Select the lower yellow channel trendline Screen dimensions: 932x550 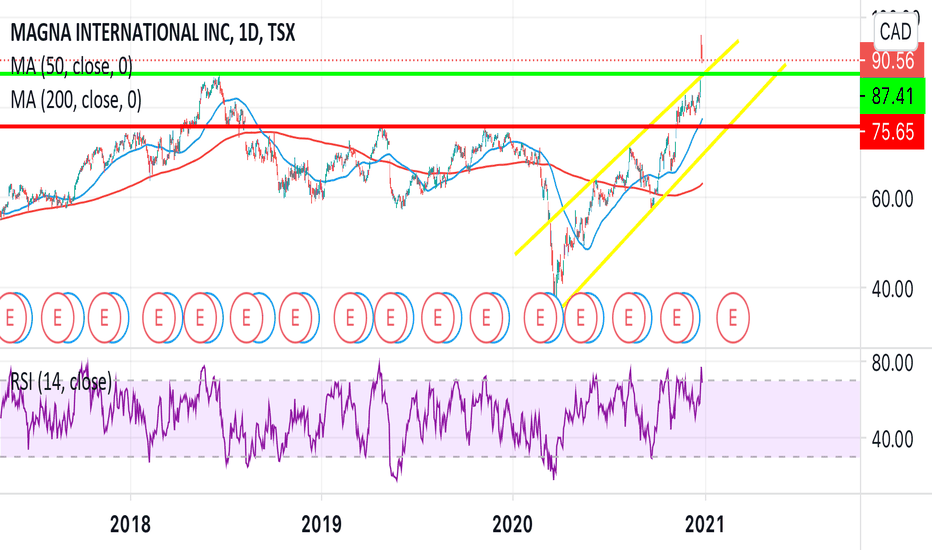(x=674, y=185)
